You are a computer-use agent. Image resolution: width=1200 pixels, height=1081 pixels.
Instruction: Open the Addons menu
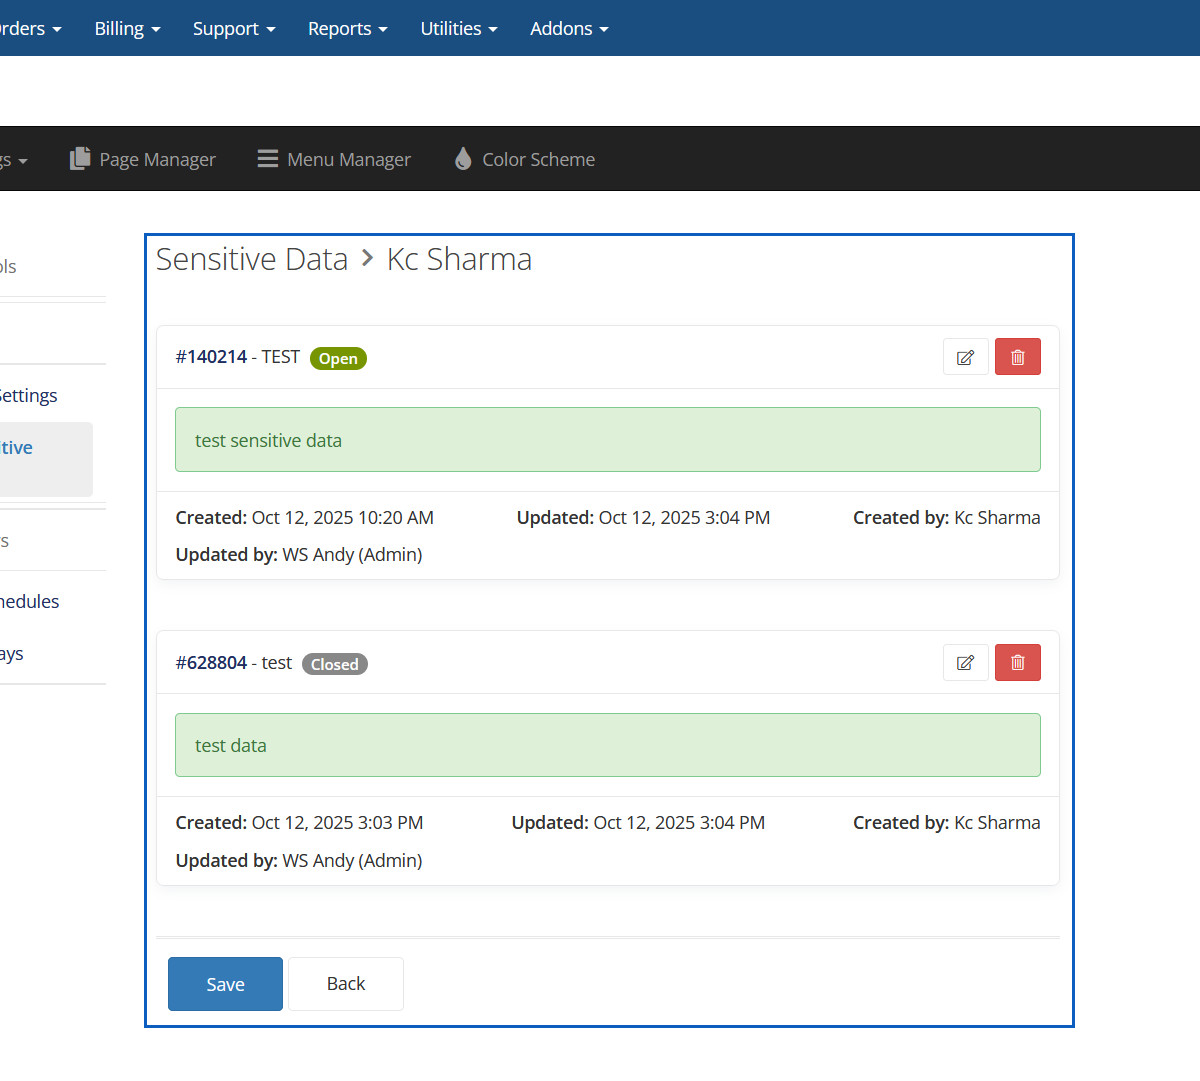tap(568, 29)
